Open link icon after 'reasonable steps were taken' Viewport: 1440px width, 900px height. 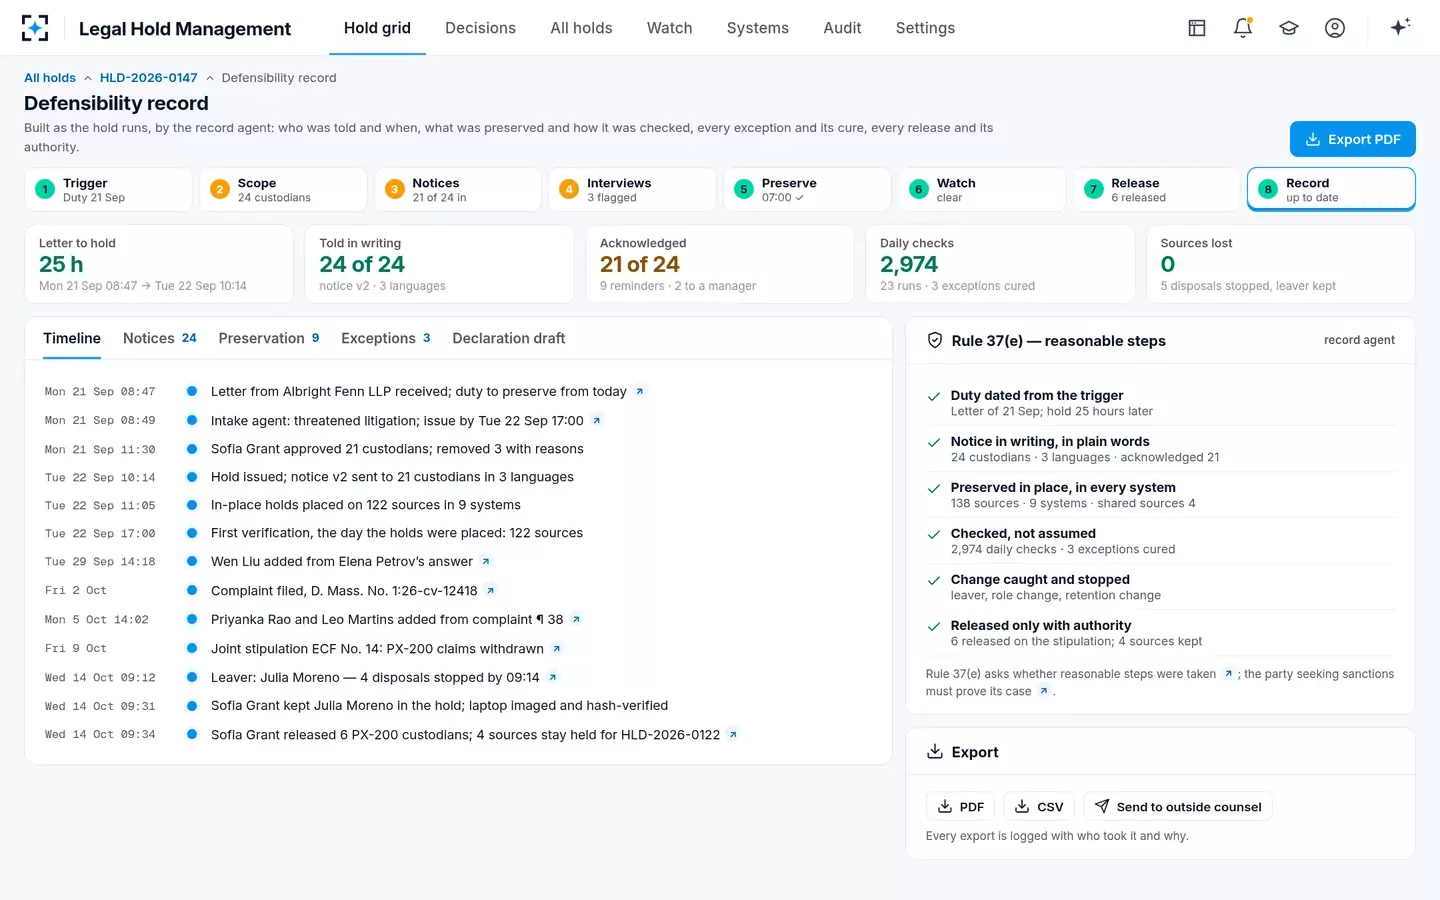tap(1229, 674)
